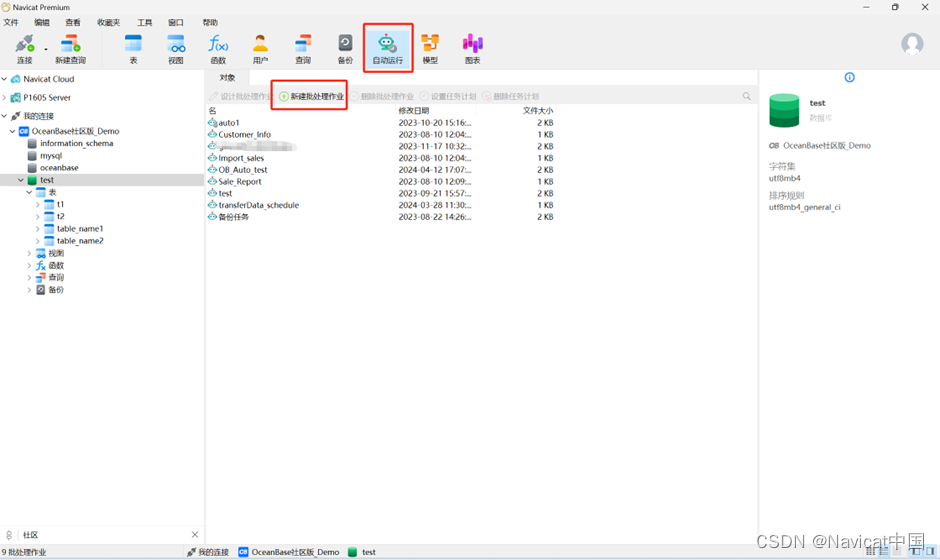Screen dimensions: 940x560
Task: Click the 设置任务计划 button
Action: click(448, 96)
